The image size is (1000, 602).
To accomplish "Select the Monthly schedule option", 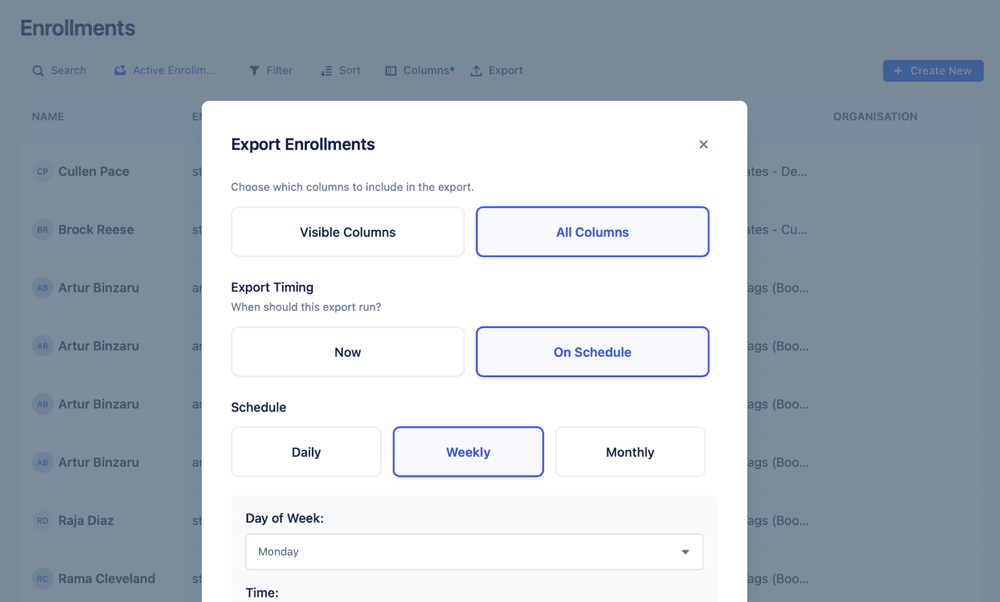I will coord(630,451).
